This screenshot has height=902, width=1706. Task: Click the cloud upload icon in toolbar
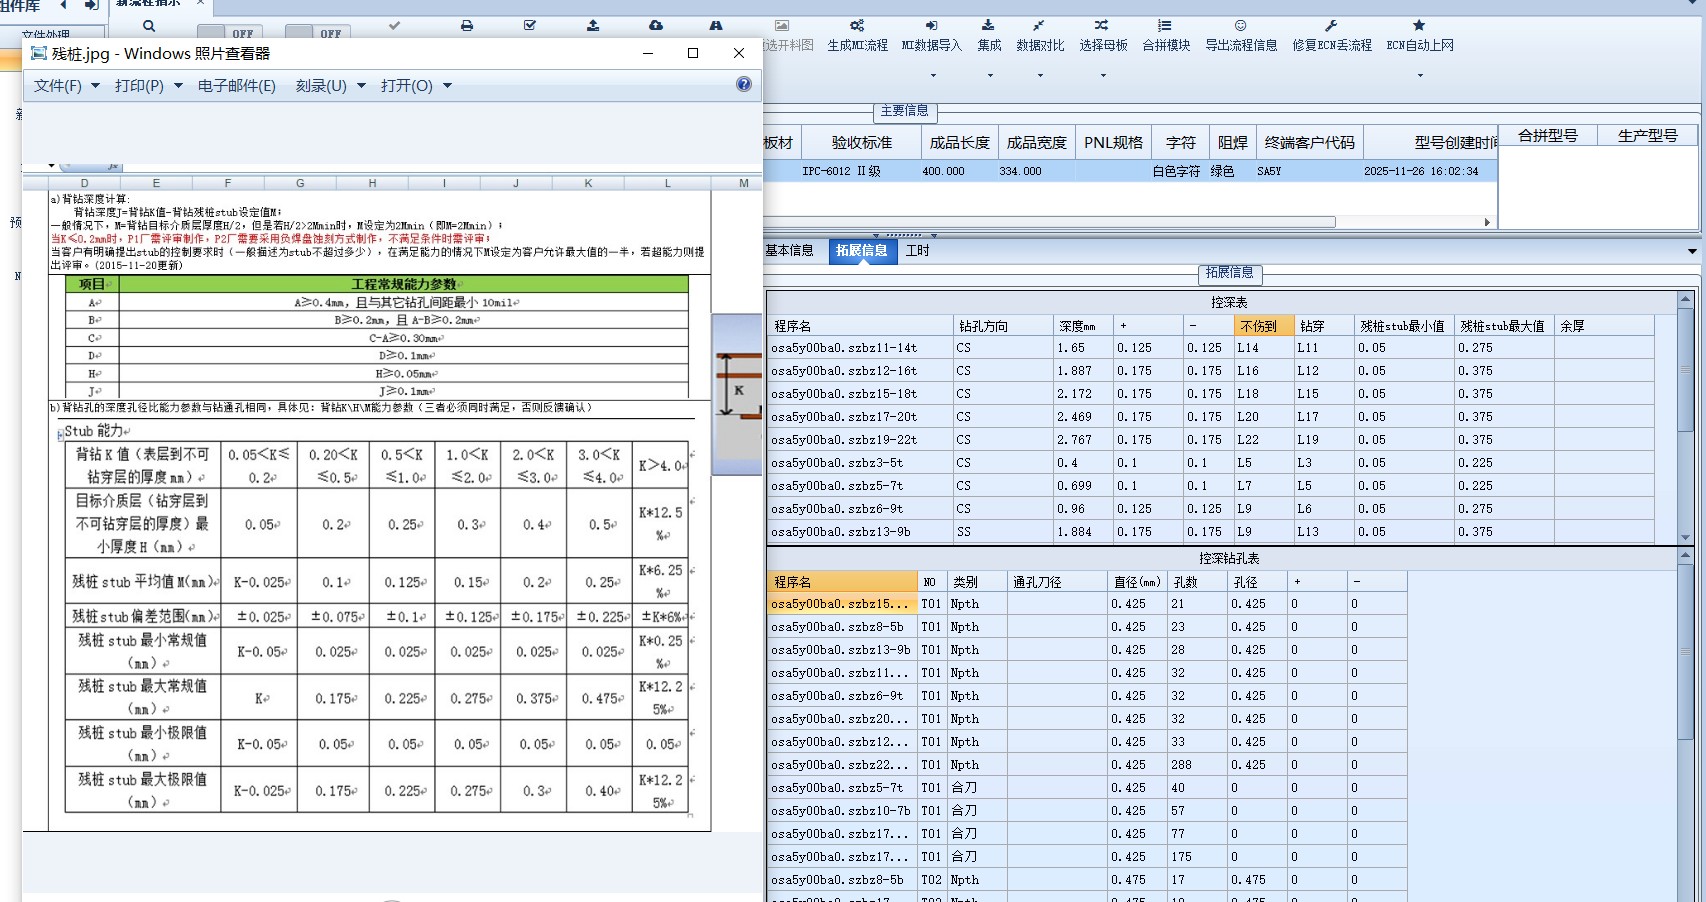pos(656,25)
